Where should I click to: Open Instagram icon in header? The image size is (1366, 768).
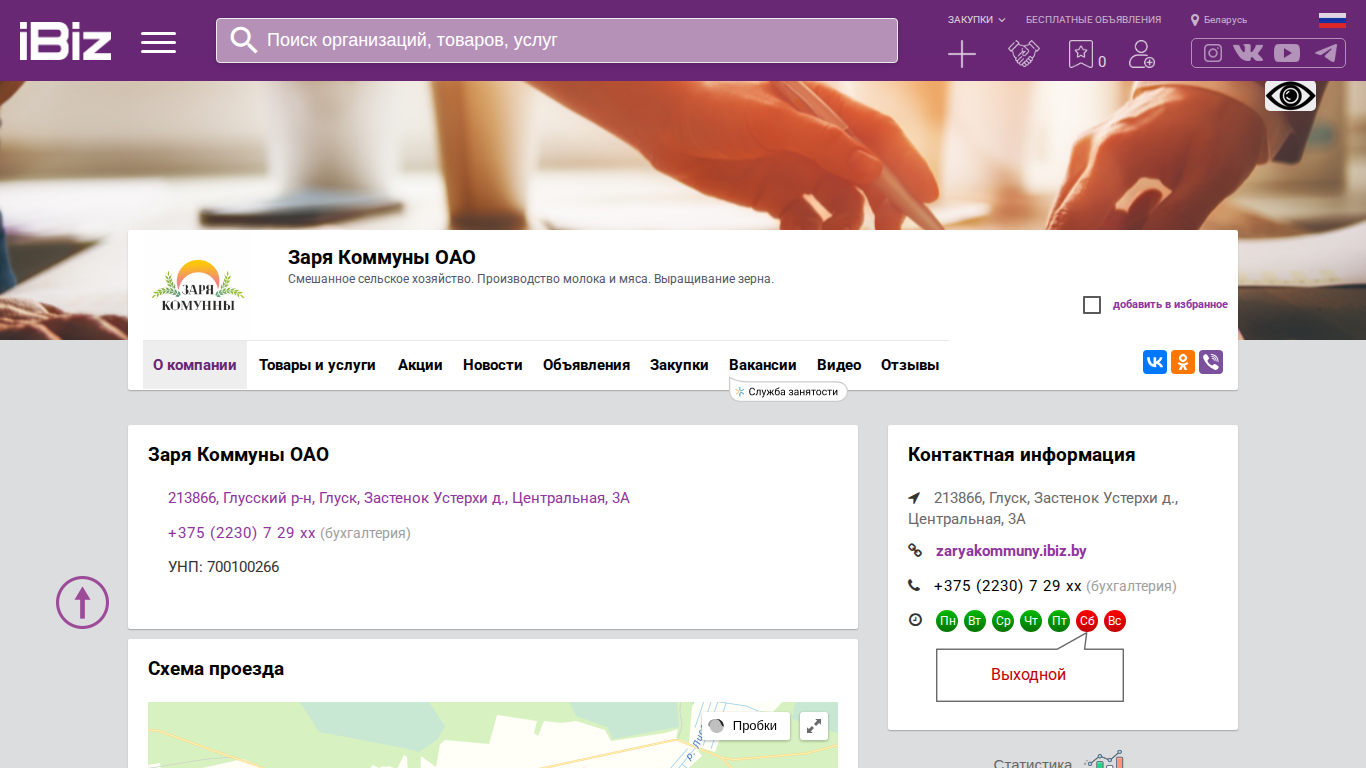point(1213,54)
